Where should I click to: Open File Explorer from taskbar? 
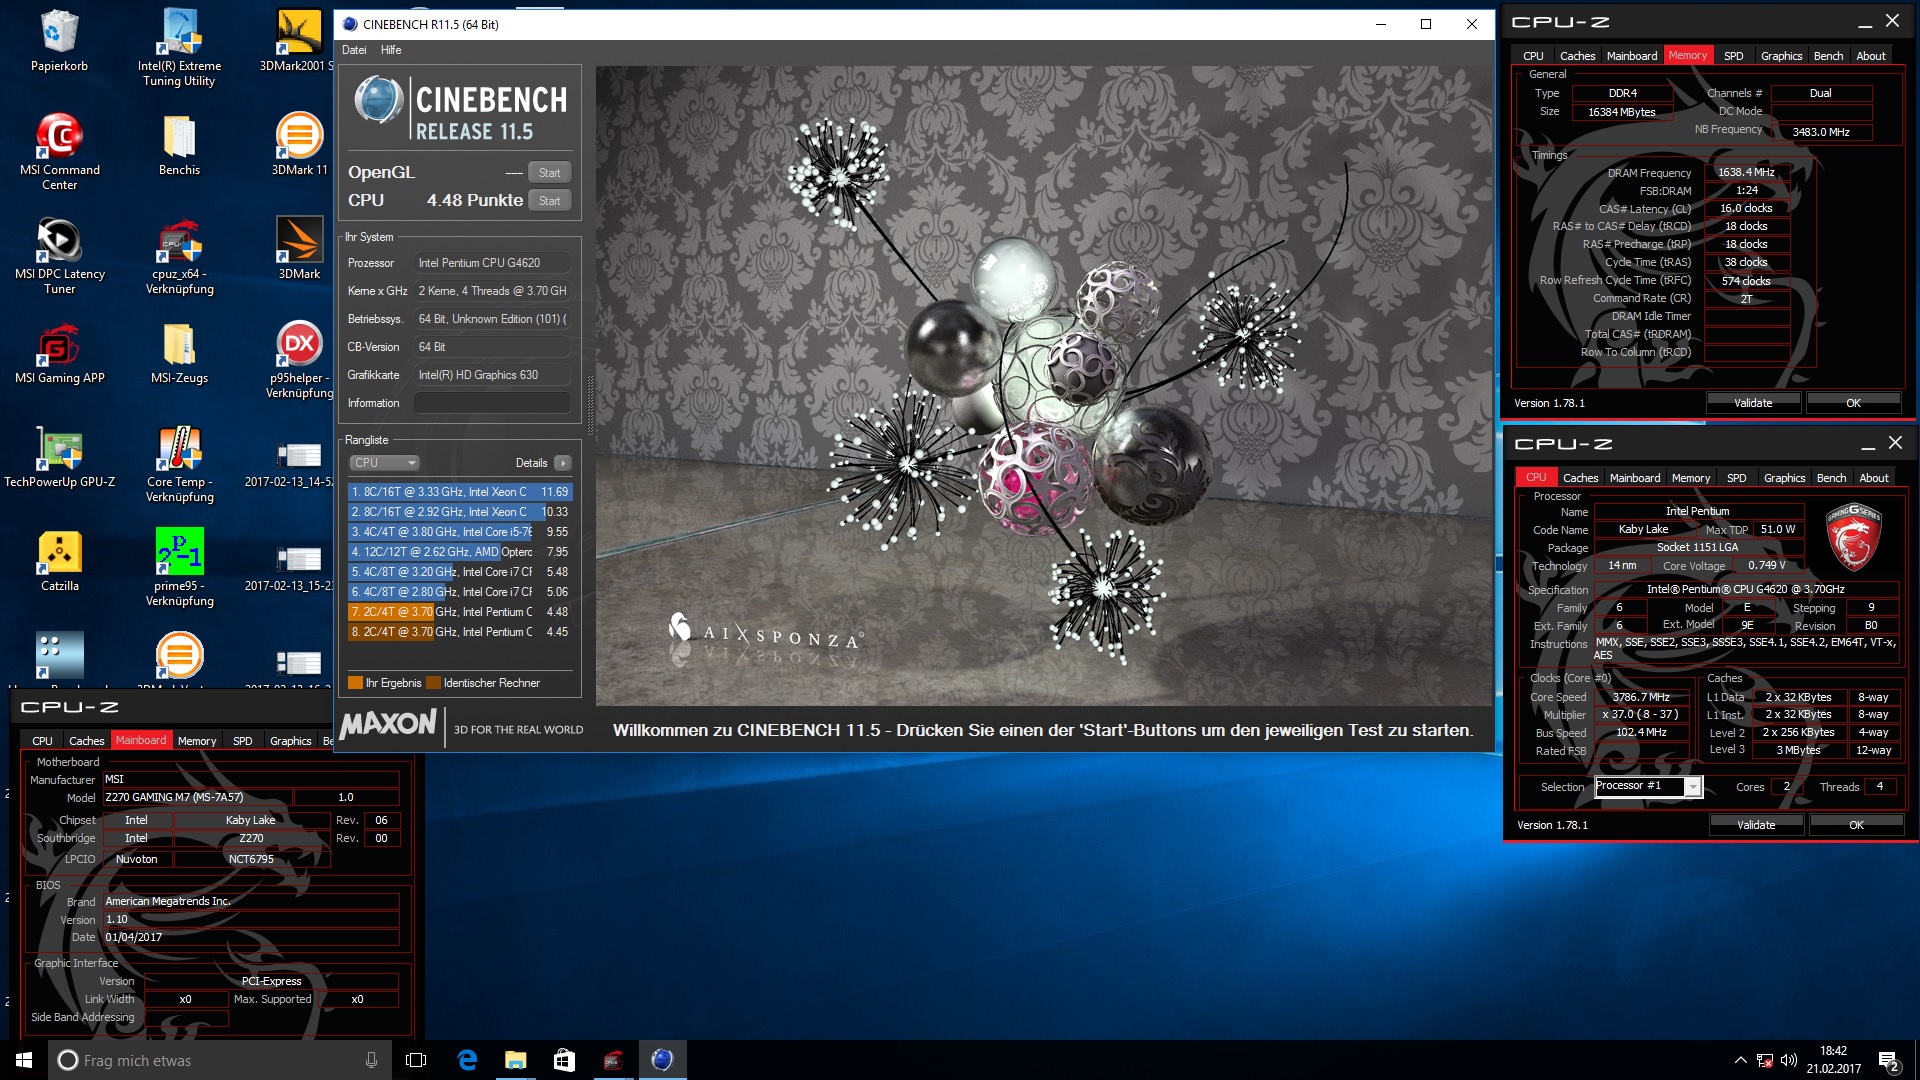[515, 1060]
